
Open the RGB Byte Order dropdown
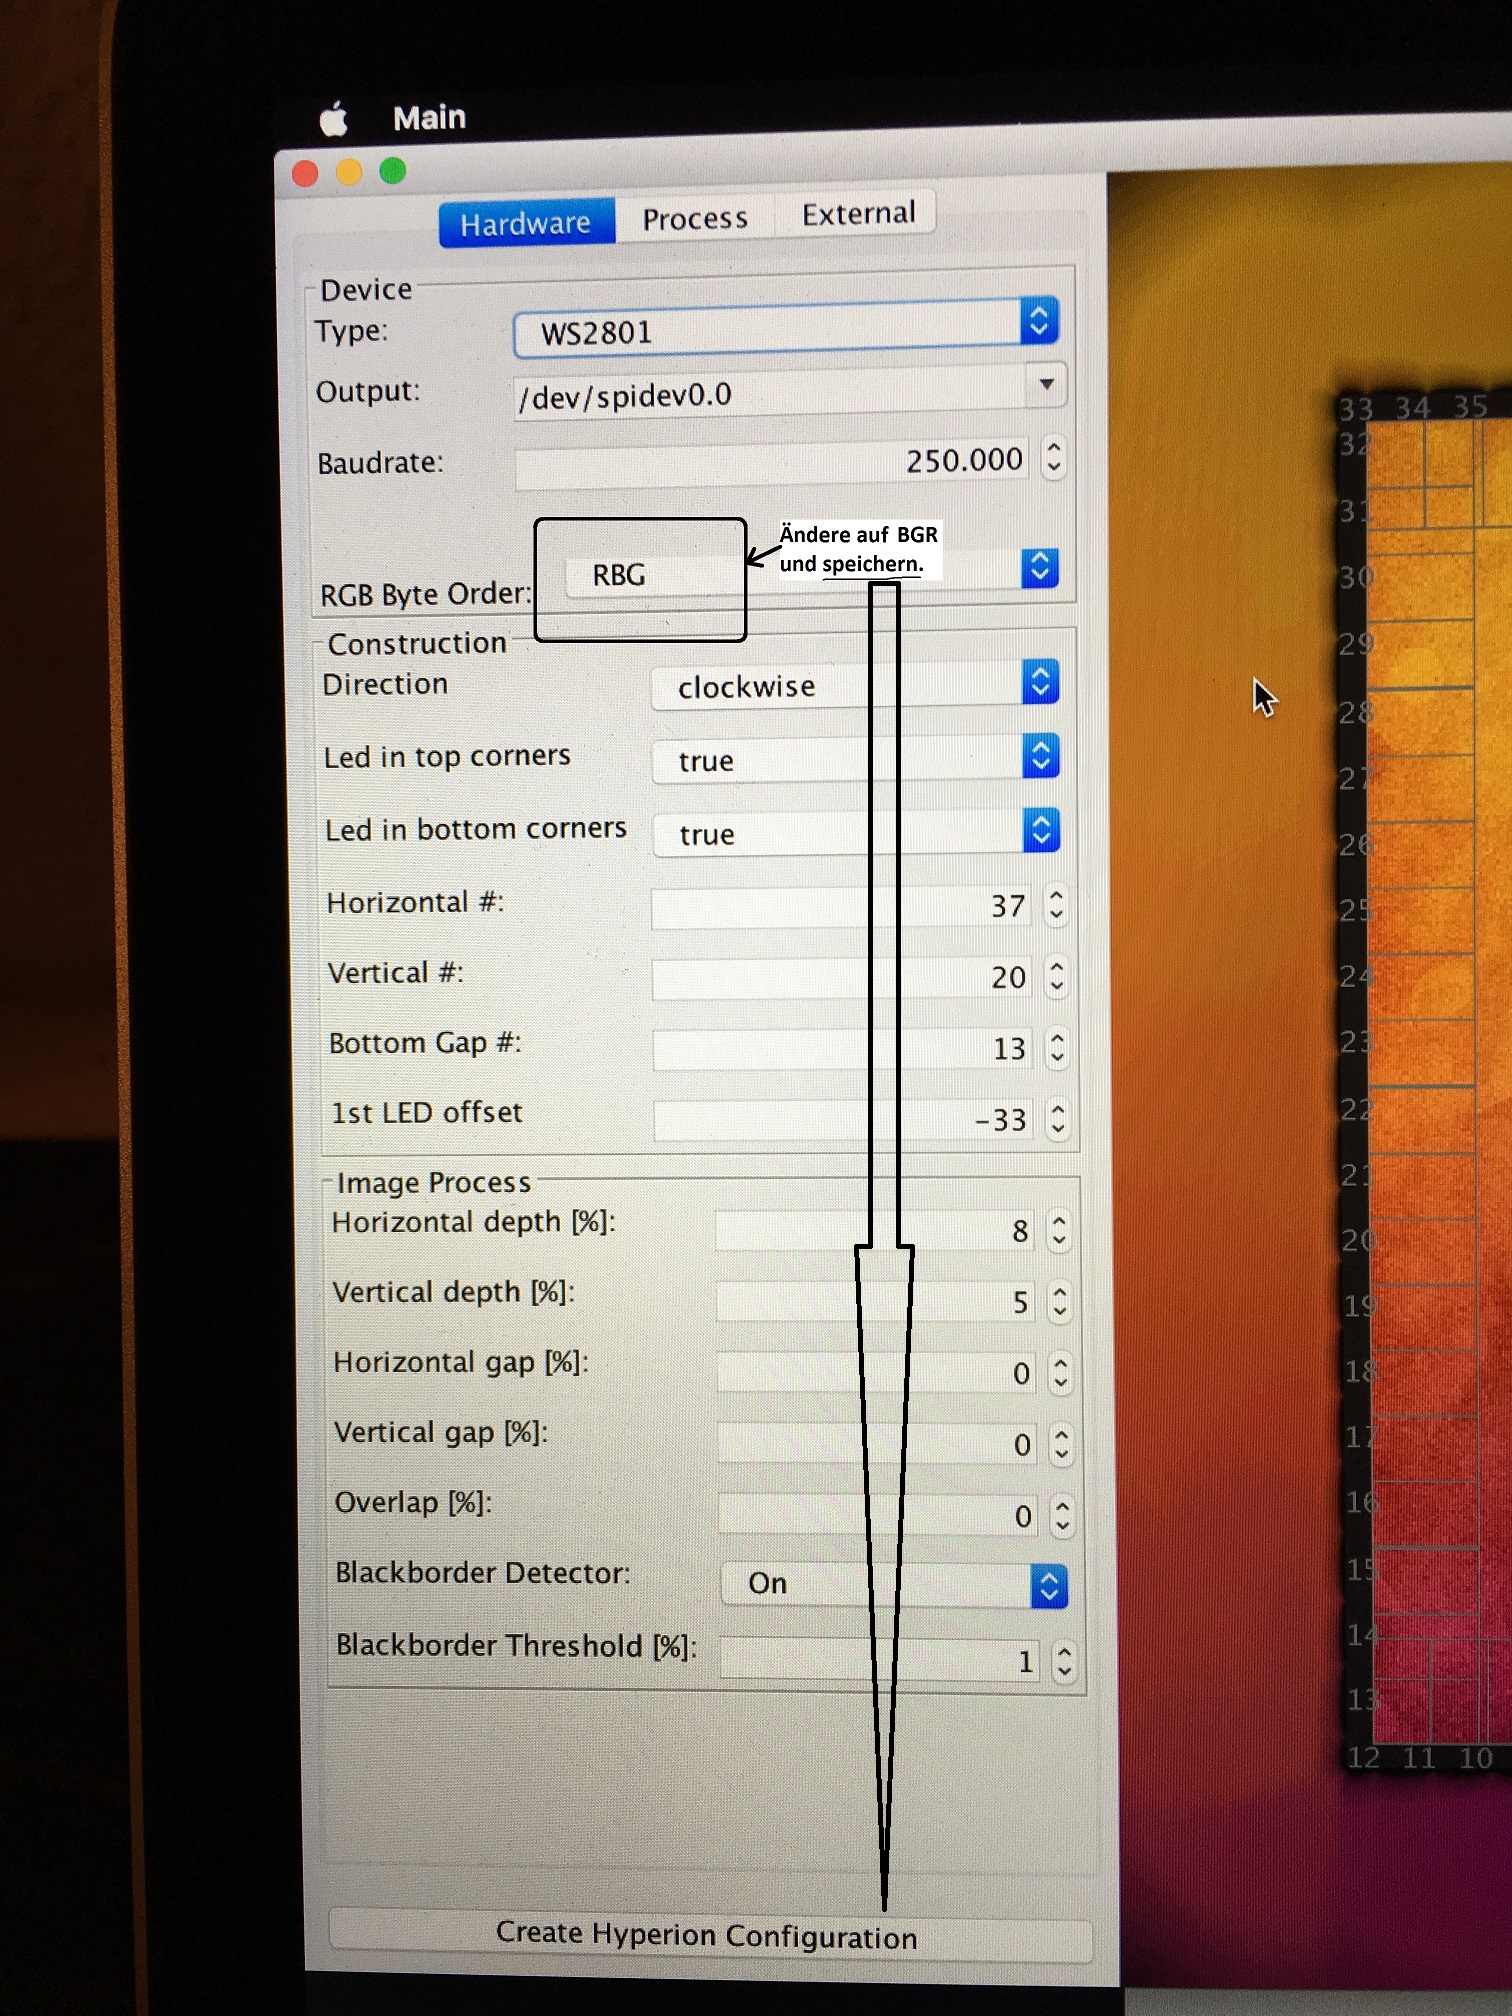(1039, 568)
